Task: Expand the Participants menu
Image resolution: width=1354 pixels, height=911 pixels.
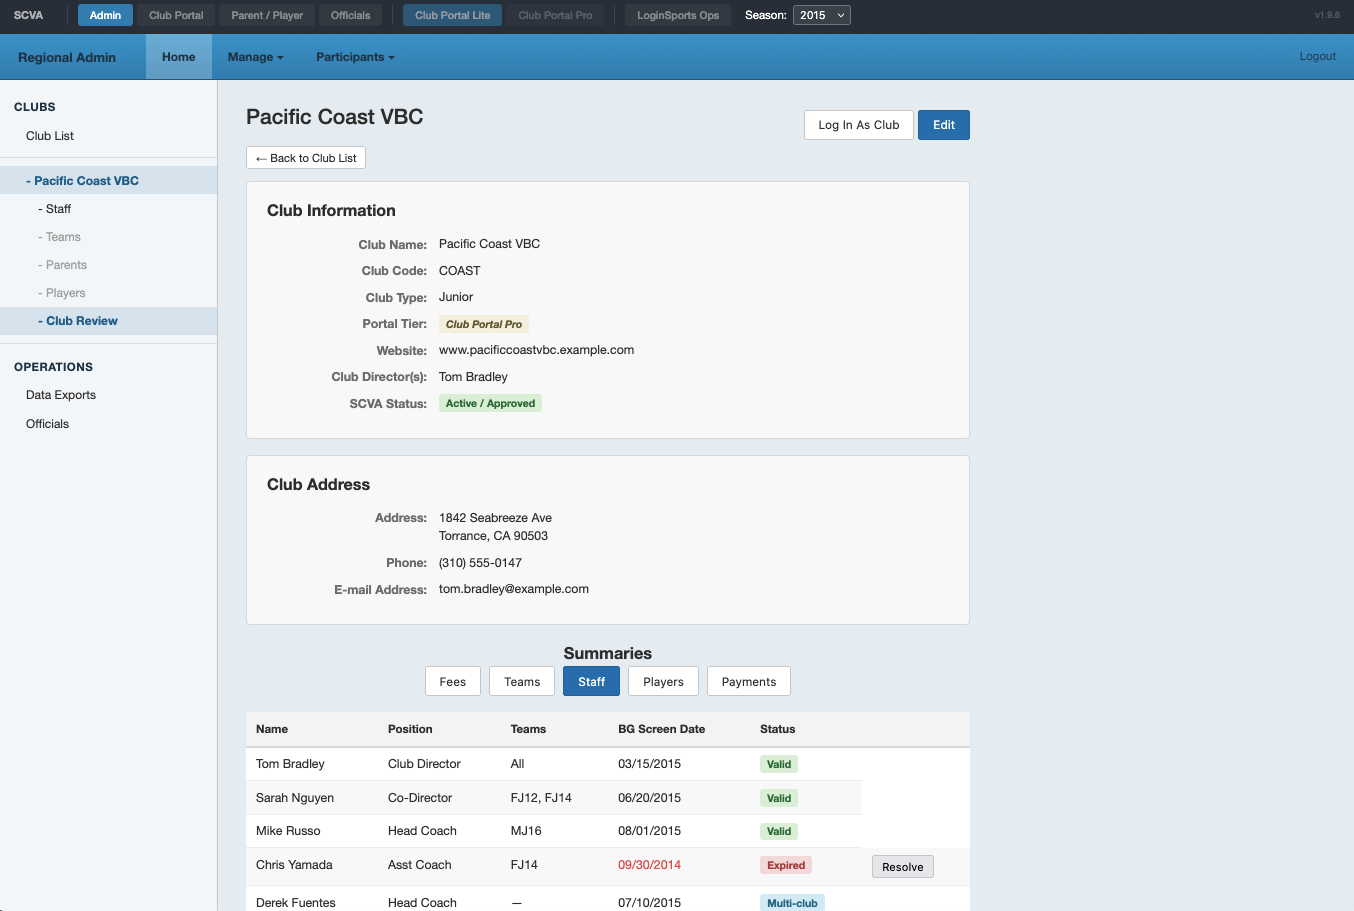Action: coord(355,57)
